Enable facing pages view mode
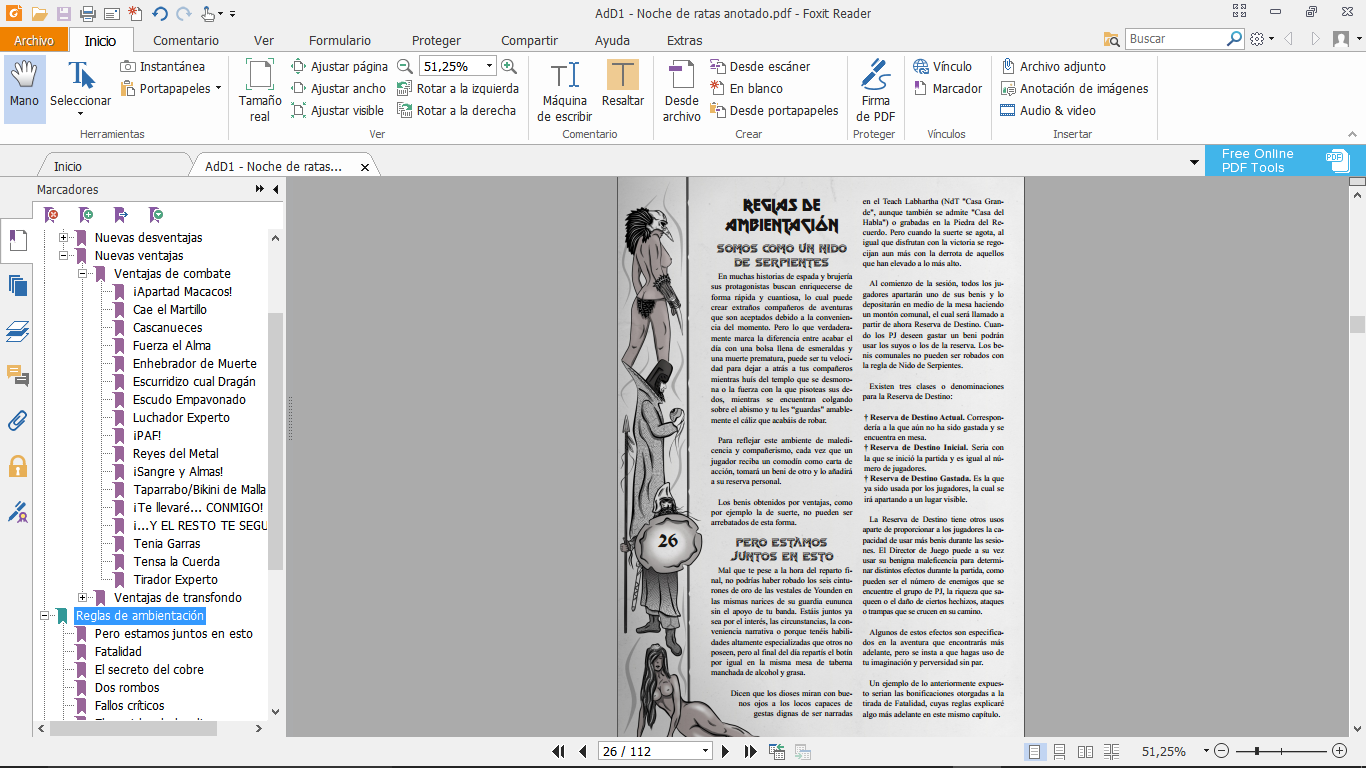This screenshot has height=768, width=1366. pyautogui.click(x=1086, y=751)
